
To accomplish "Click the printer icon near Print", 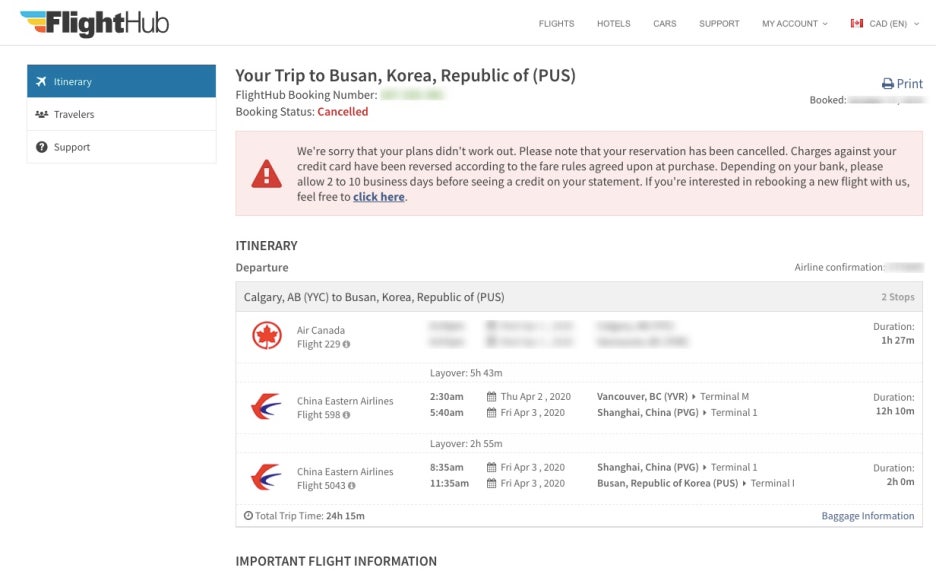I will tap(887, 84).
